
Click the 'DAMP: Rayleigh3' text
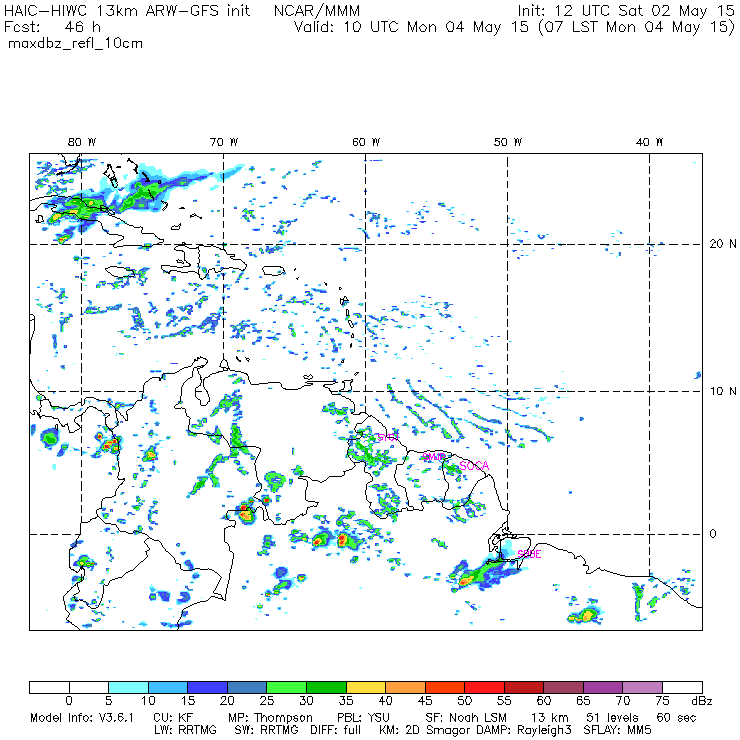[524, 731]
